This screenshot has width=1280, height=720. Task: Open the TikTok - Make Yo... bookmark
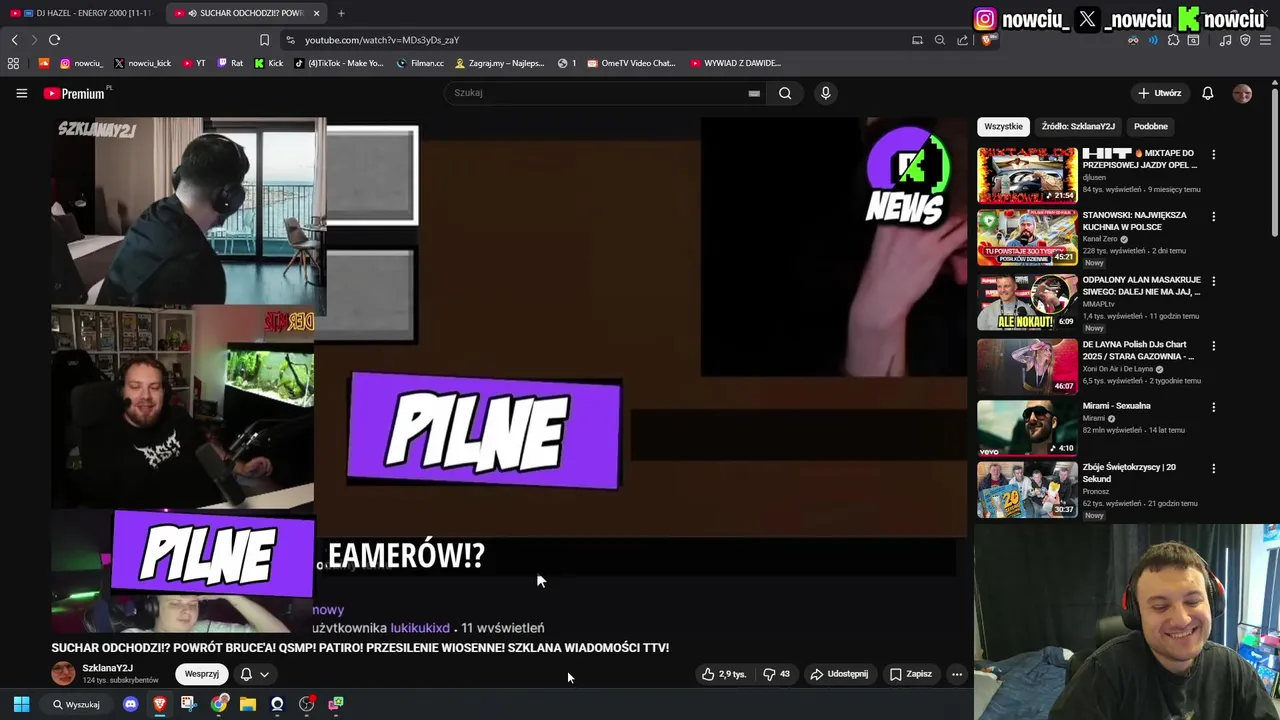click(338, 63)
